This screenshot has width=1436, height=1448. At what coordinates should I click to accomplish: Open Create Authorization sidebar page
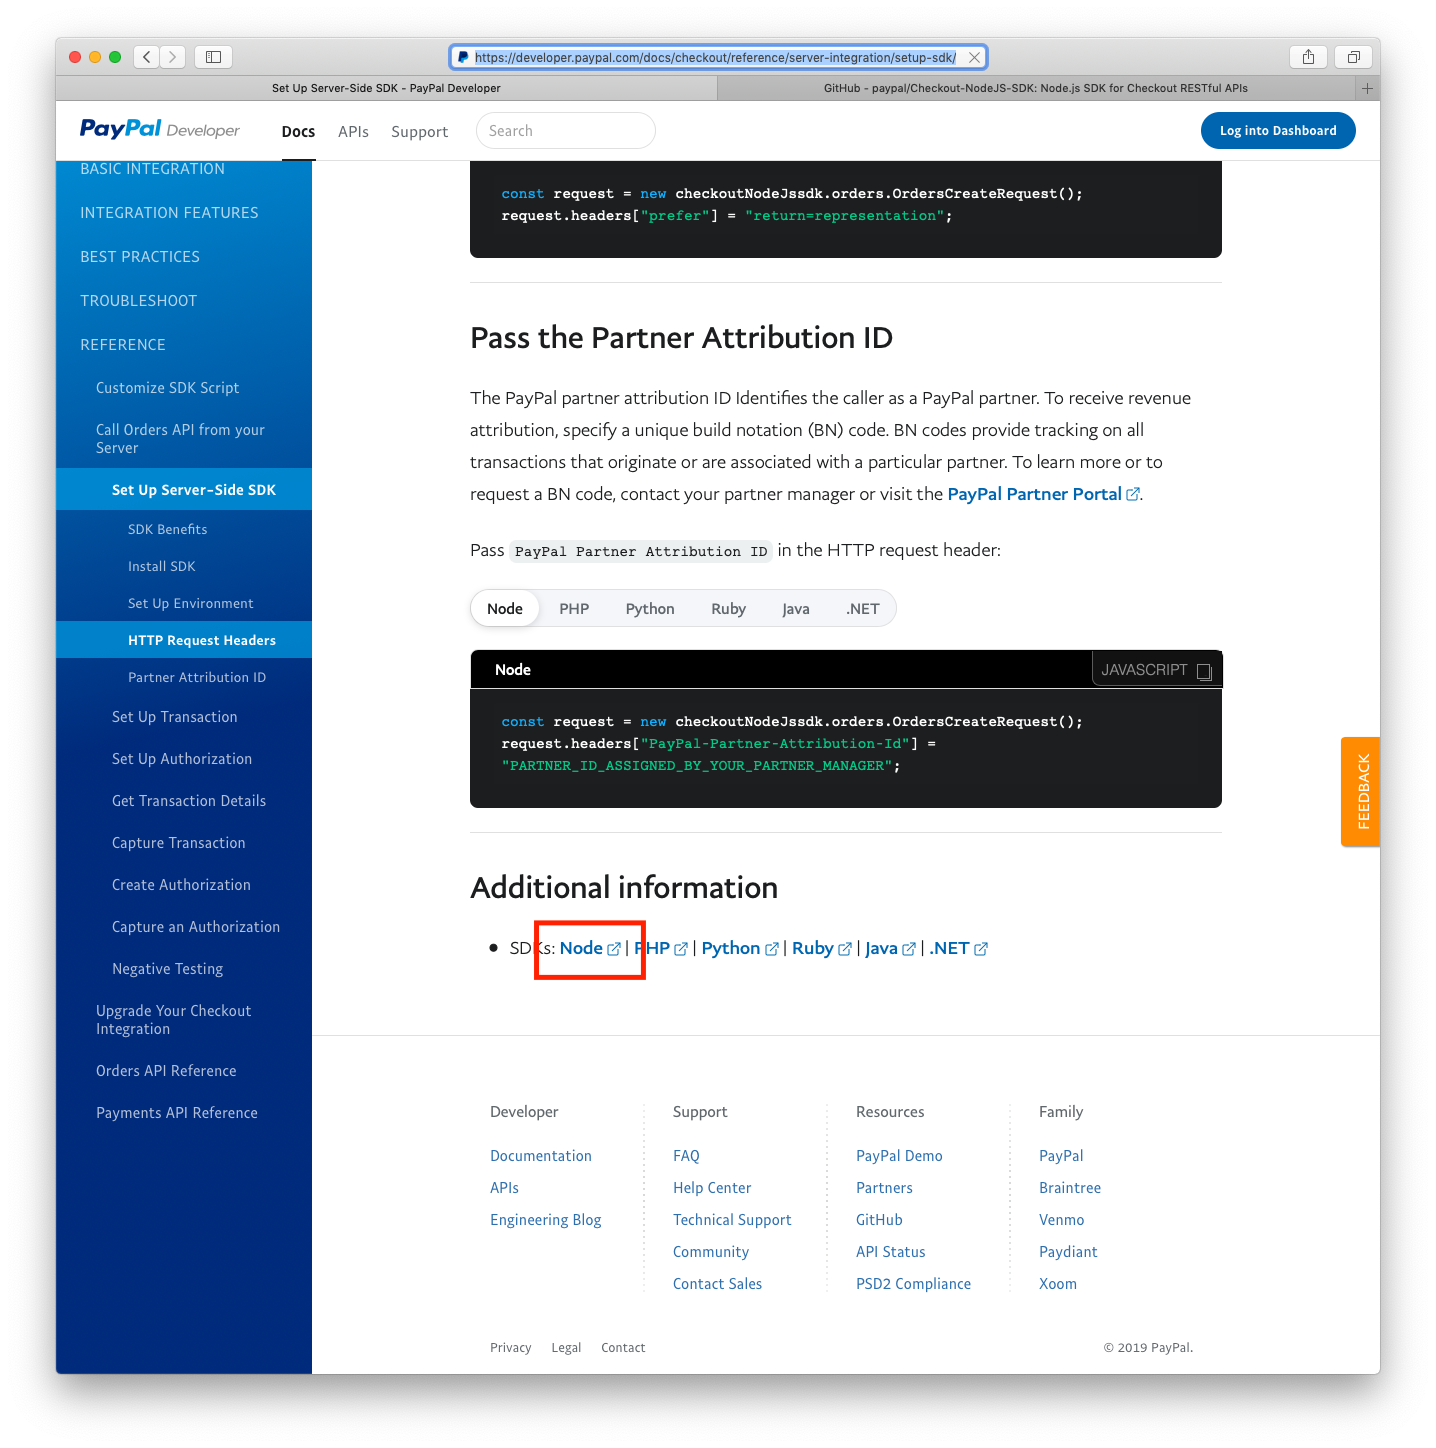181,885
